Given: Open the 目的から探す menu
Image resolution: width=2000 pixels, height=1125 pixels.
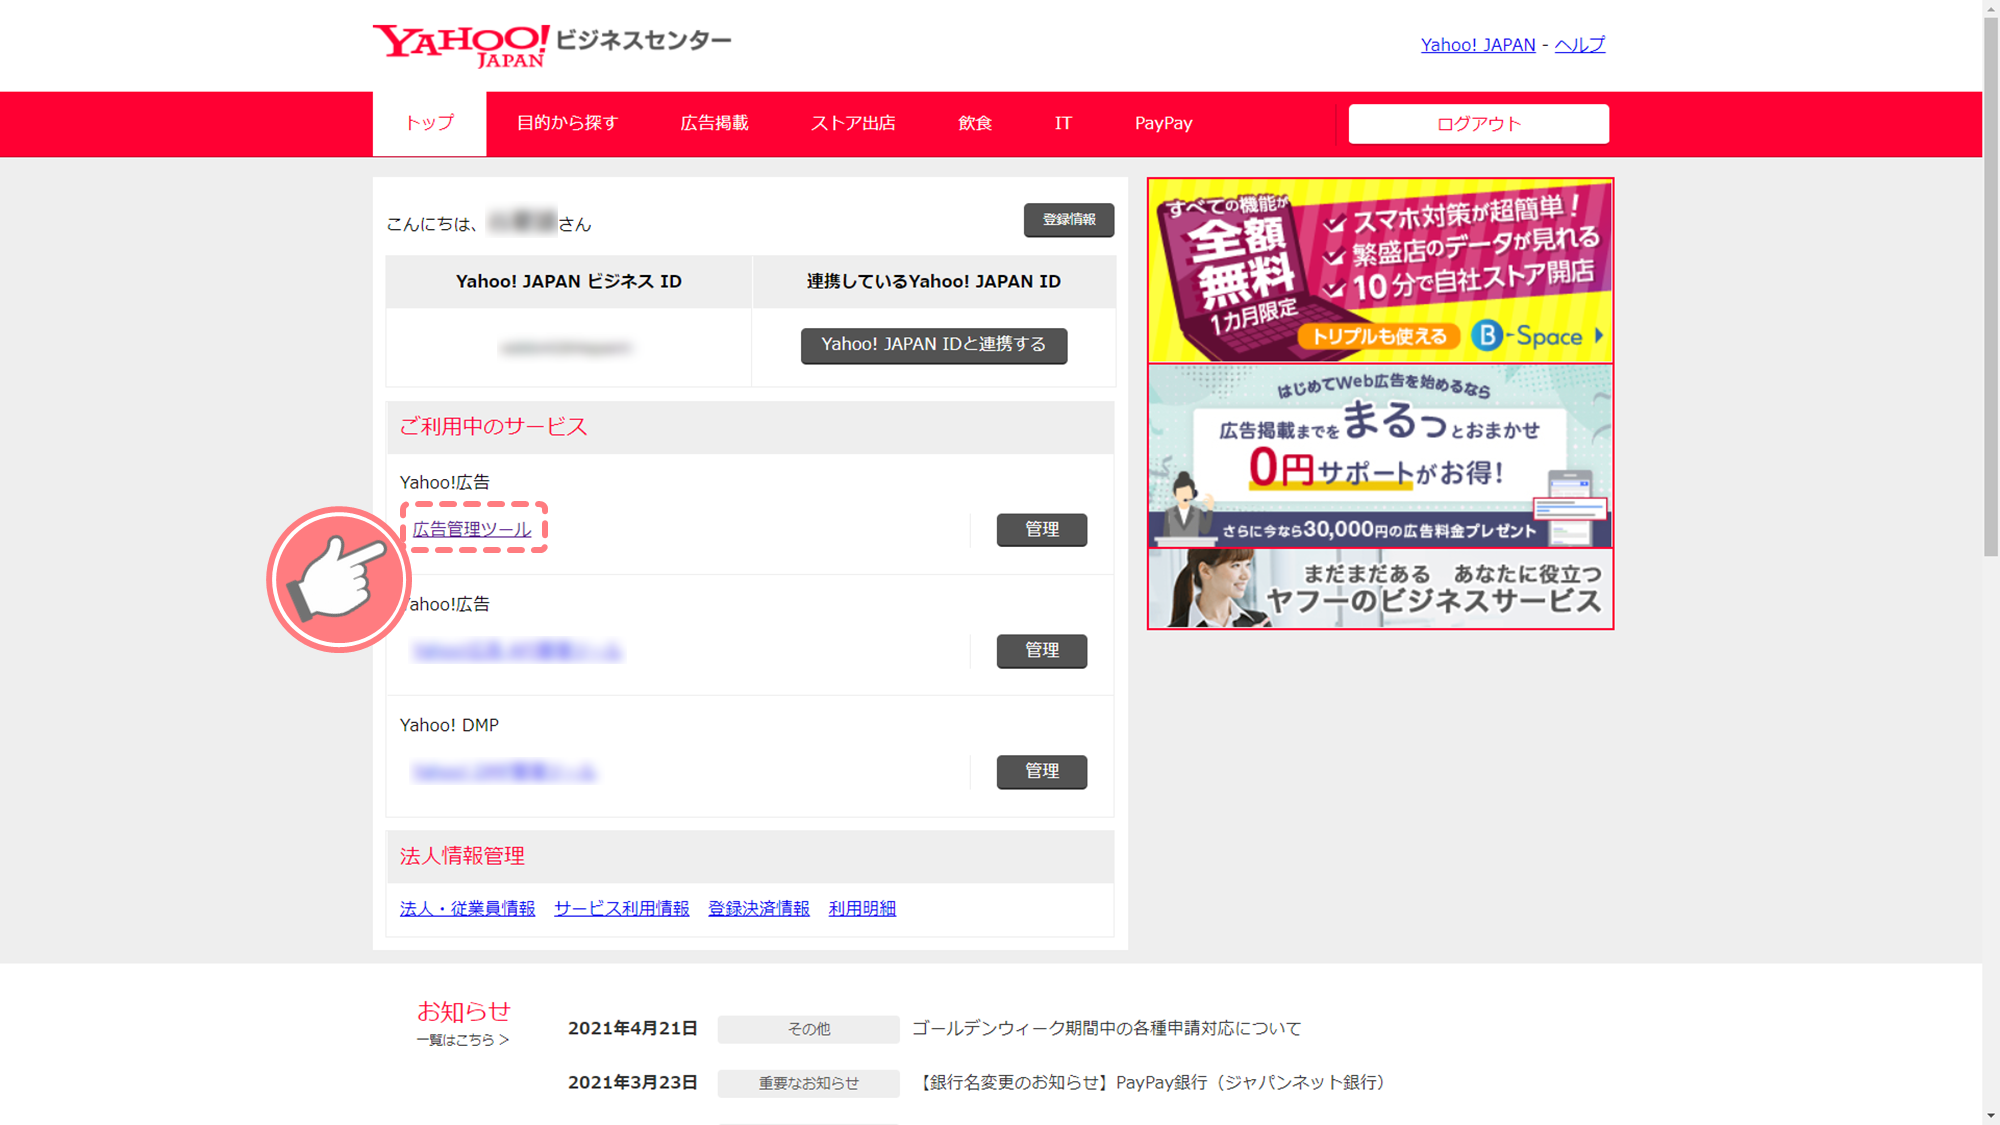Looking at the screenshot, I should coord(567,123).
